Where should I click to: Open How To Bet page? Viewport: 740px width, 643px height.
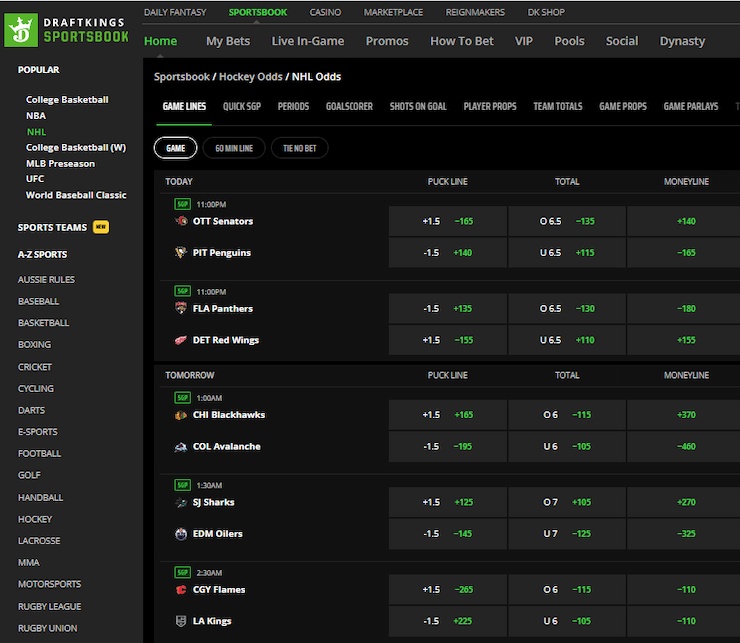[x=462, y=41]
